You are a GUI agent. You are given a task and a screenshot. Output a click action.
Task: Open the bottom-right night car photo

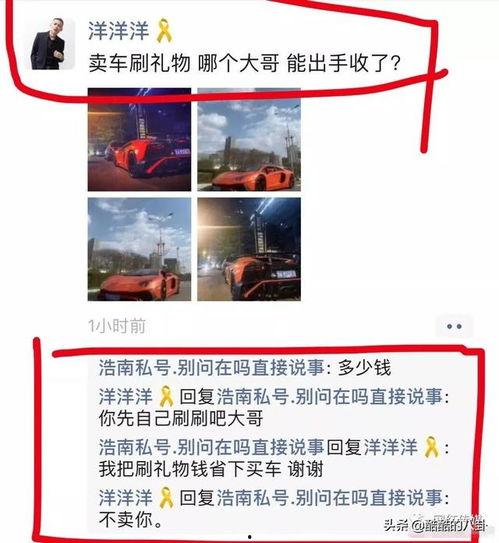(249, 249)
